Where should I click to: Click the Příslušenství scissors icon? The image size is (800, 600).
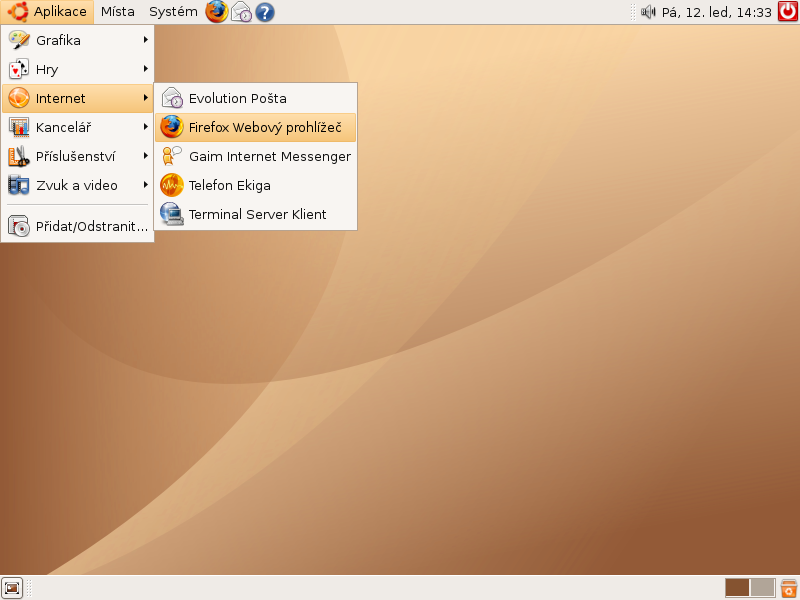pos(19,156)
